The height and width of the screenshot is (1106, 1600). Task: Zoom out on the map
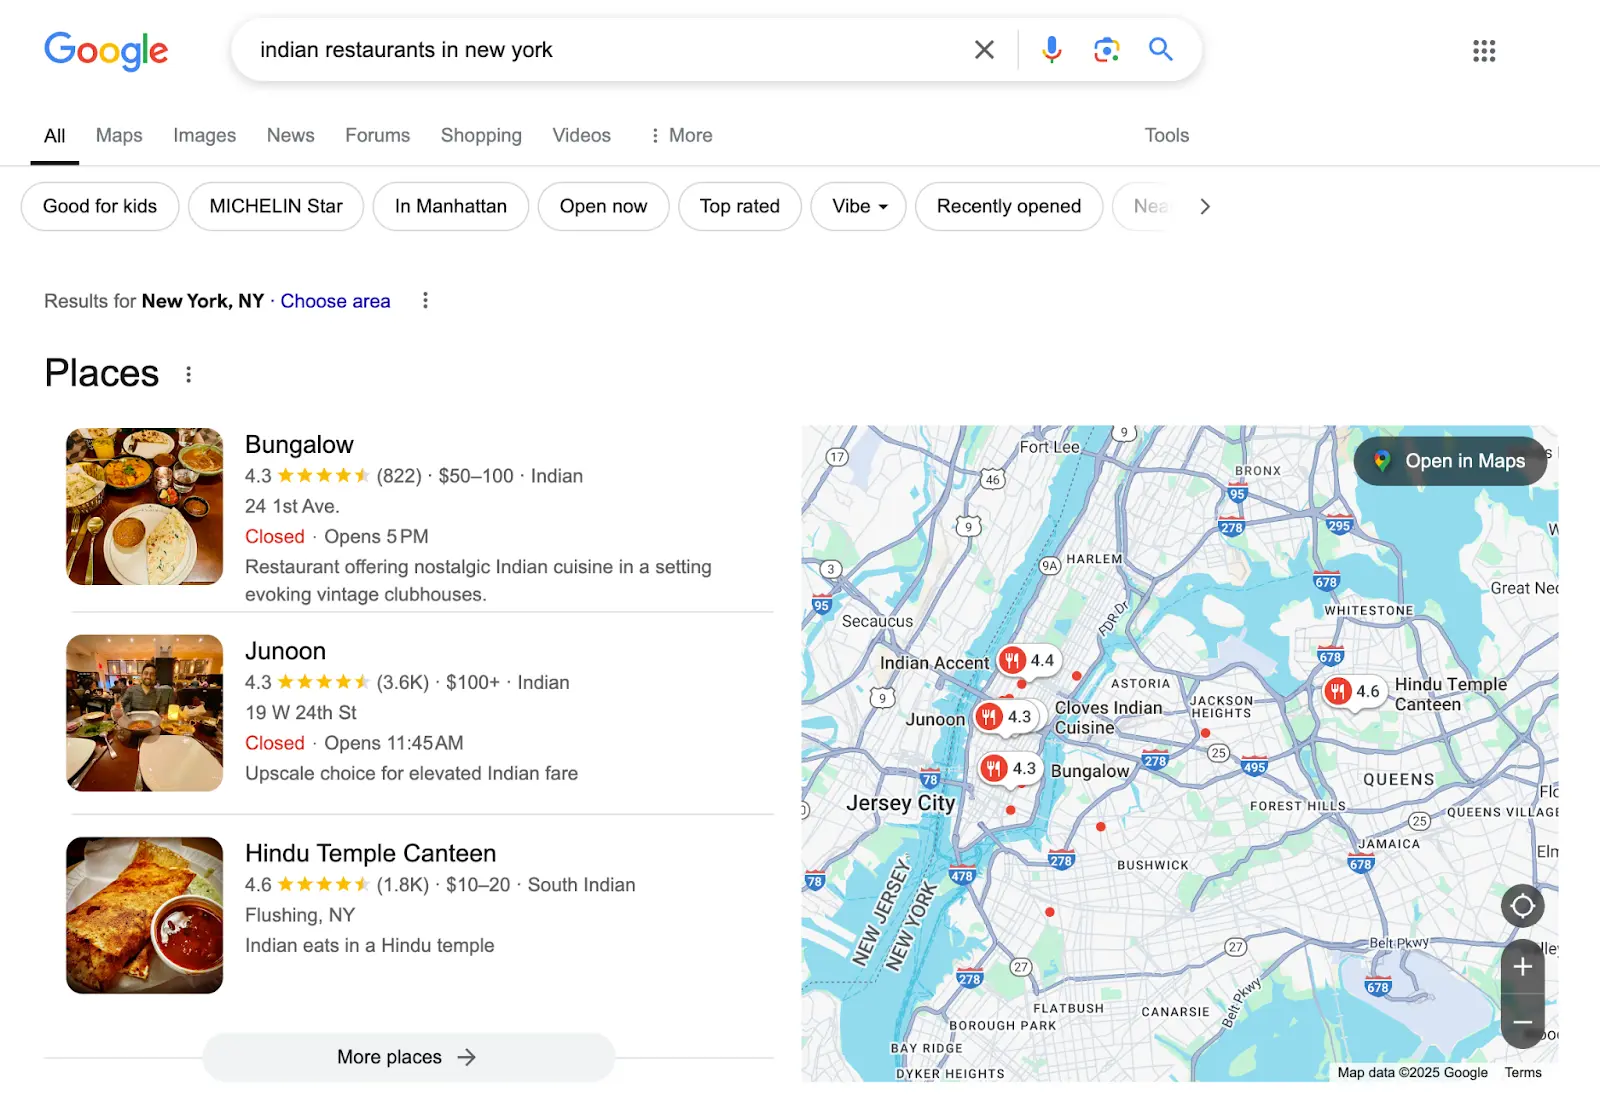tap(1522, 1022)
